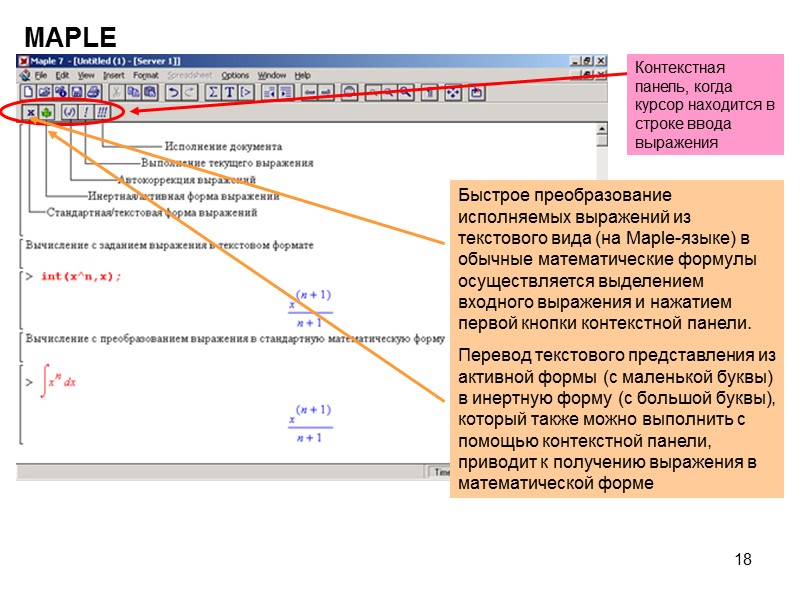Image resolution: width=800 pixels, height=600 pixels.
Task: Insert a new execution group [> icon
Action: coord(246,92)
